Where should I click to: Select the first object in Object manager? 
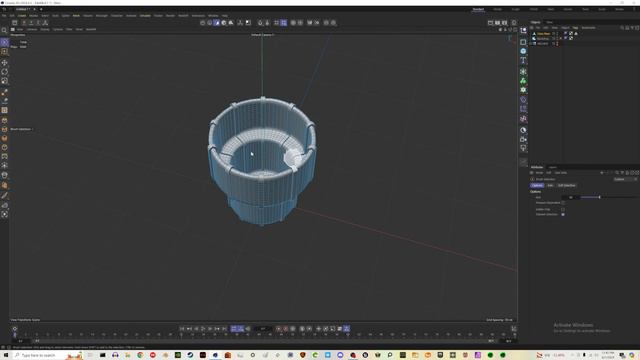point(543,33)
